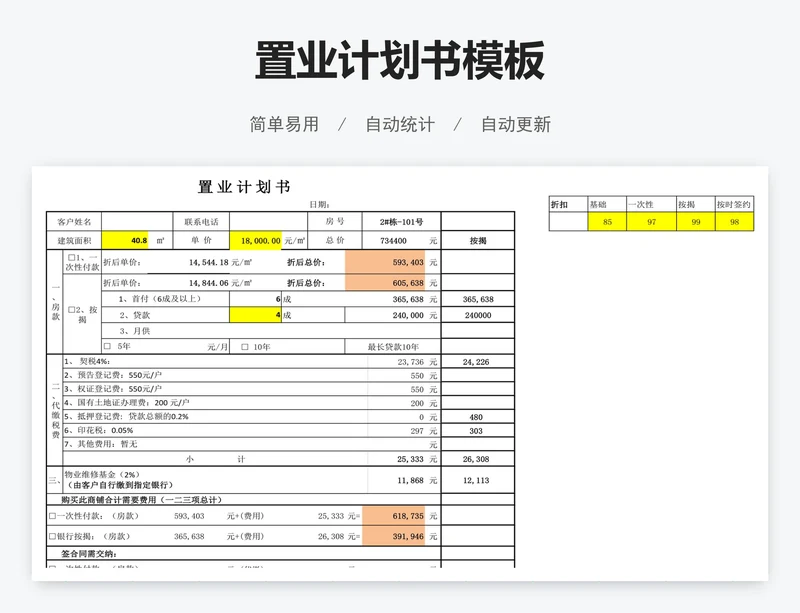This screenshot has width=800, height=613.
Task: Select the yellow 40.8 building area cell
Action: point(126,241)
